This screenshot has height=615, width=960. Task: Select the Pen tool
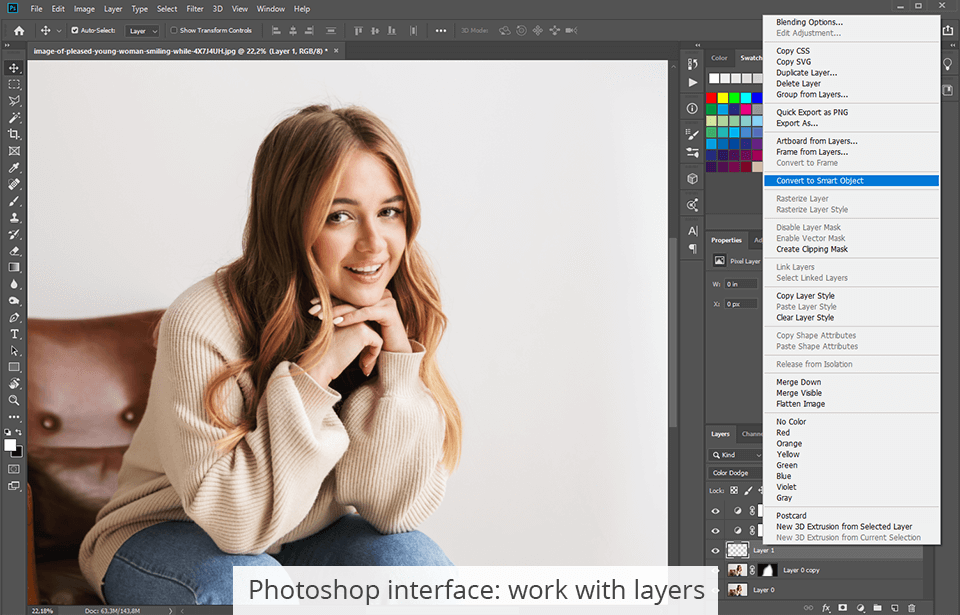point(14,317)
